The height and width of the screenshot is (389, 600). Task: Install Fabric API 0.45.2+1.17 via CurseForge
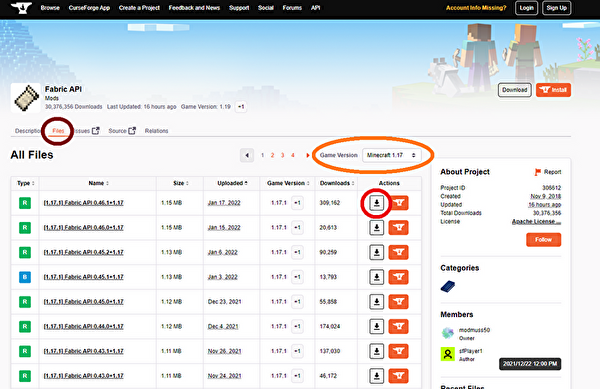(398, 252)
